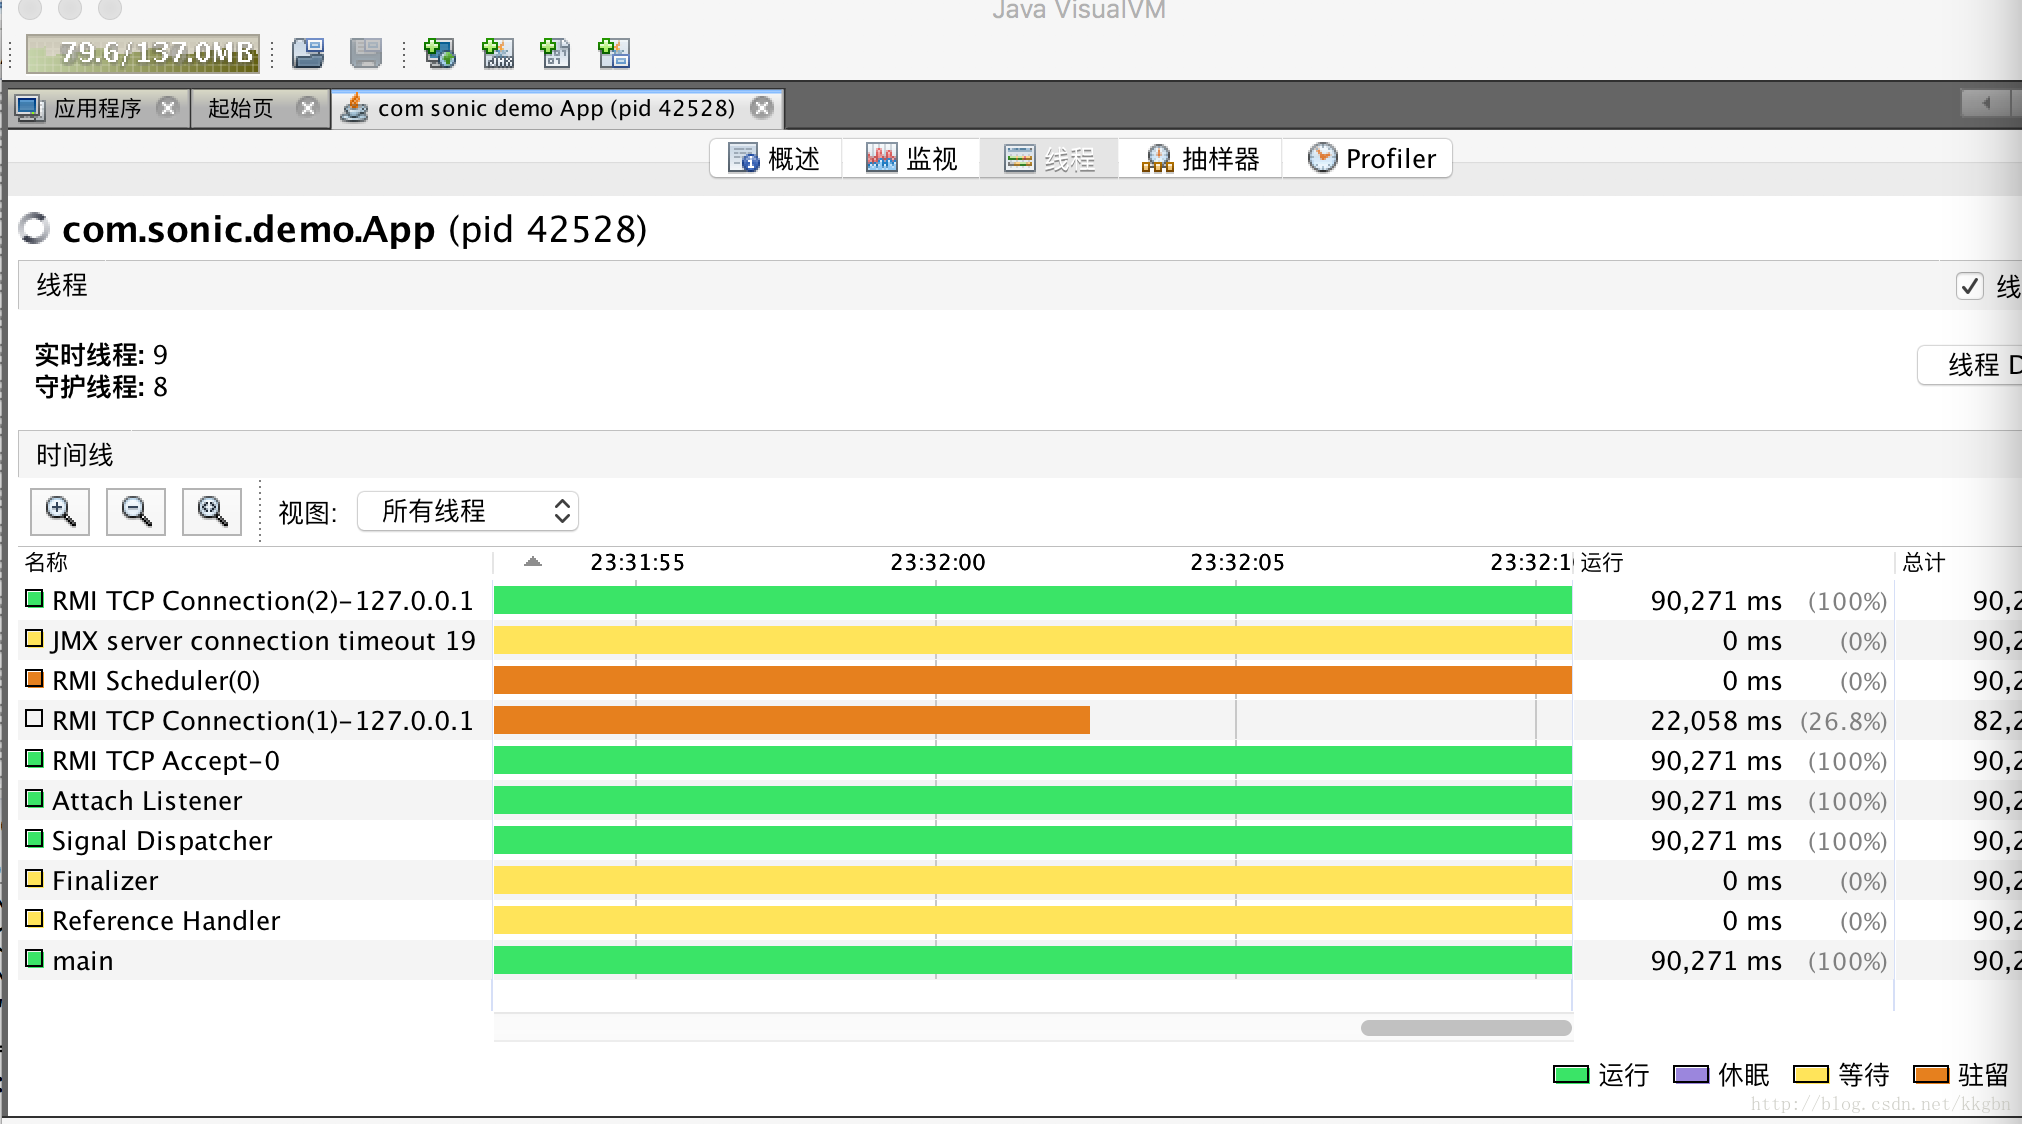Click the yellow 等待 legend swatch
Image resolution: width=2022 pixels, height=1124 pixels.
[1811, 1075]
